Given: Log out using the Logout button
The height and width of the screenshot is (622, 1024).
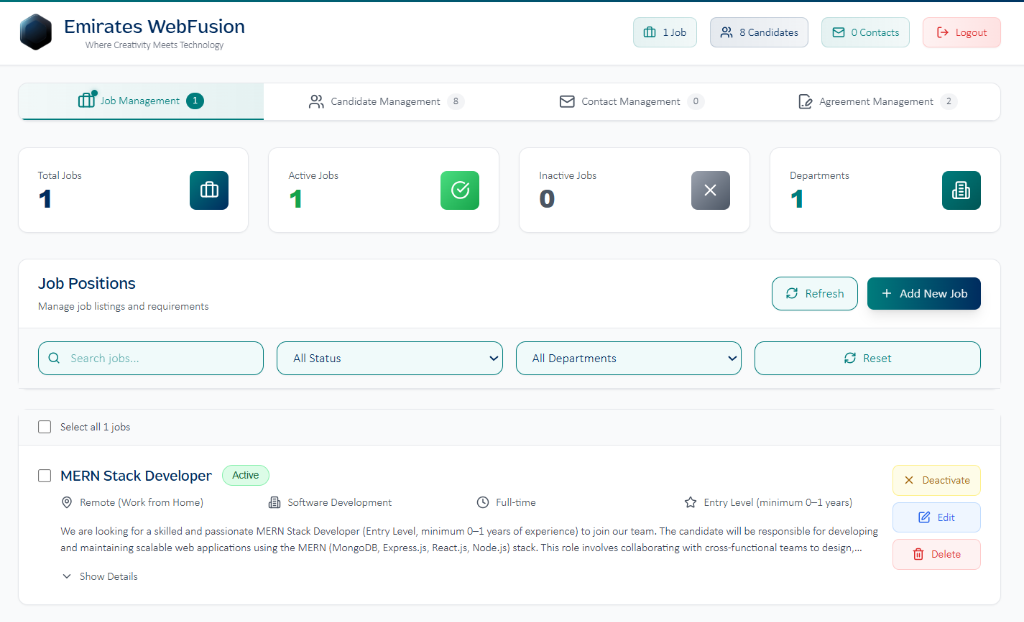Looking at the screenshot, I should coord(961,32).
